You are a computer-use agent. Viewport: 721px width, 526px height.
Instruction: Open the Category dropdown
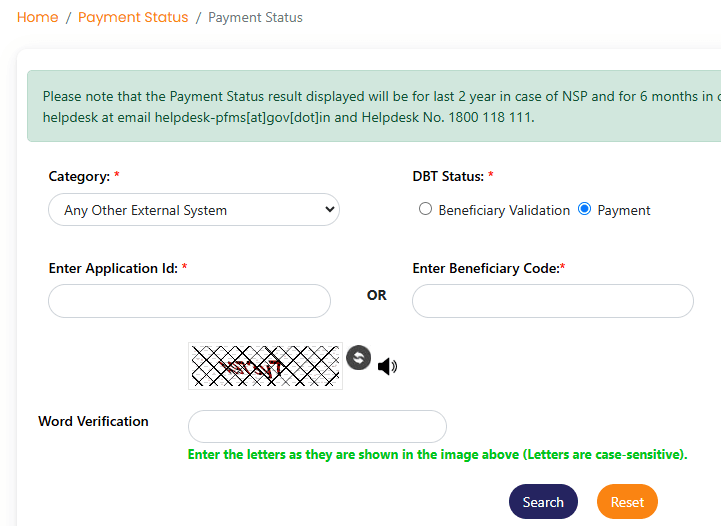point(194,210)
